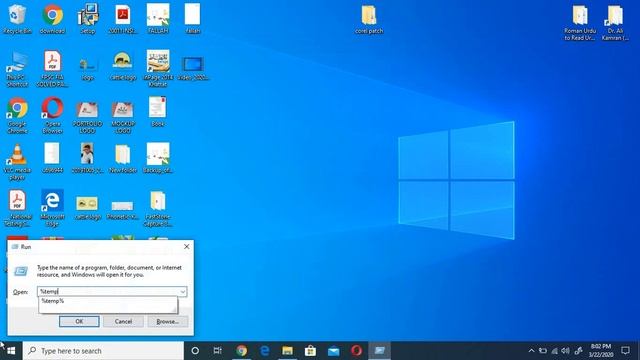The width and height of the screenshot is (640, 360).
Task: Click the Browse... button in Run
Action: [168, 322]
